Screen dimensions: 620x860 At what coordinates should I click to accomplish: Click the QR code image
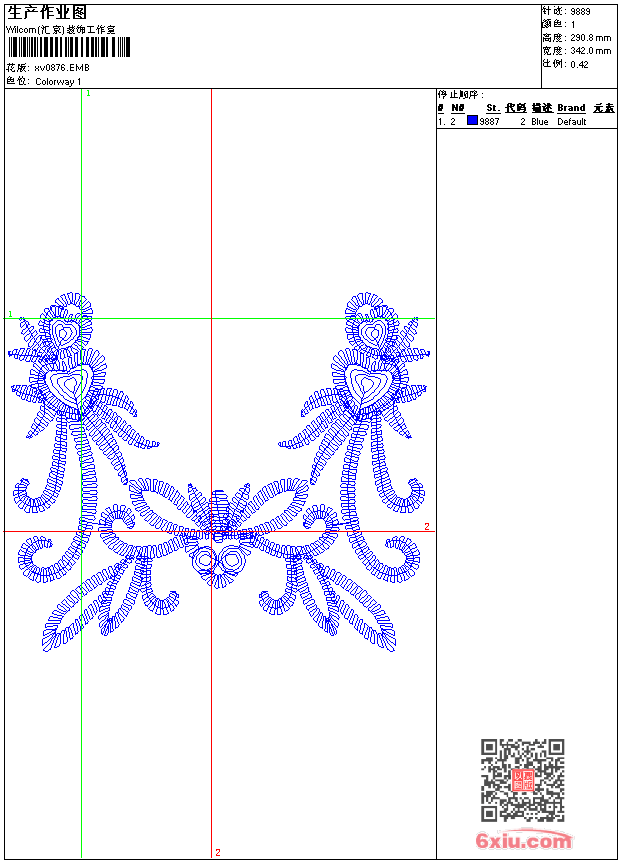pyautogui.click(x=523, y=780)
